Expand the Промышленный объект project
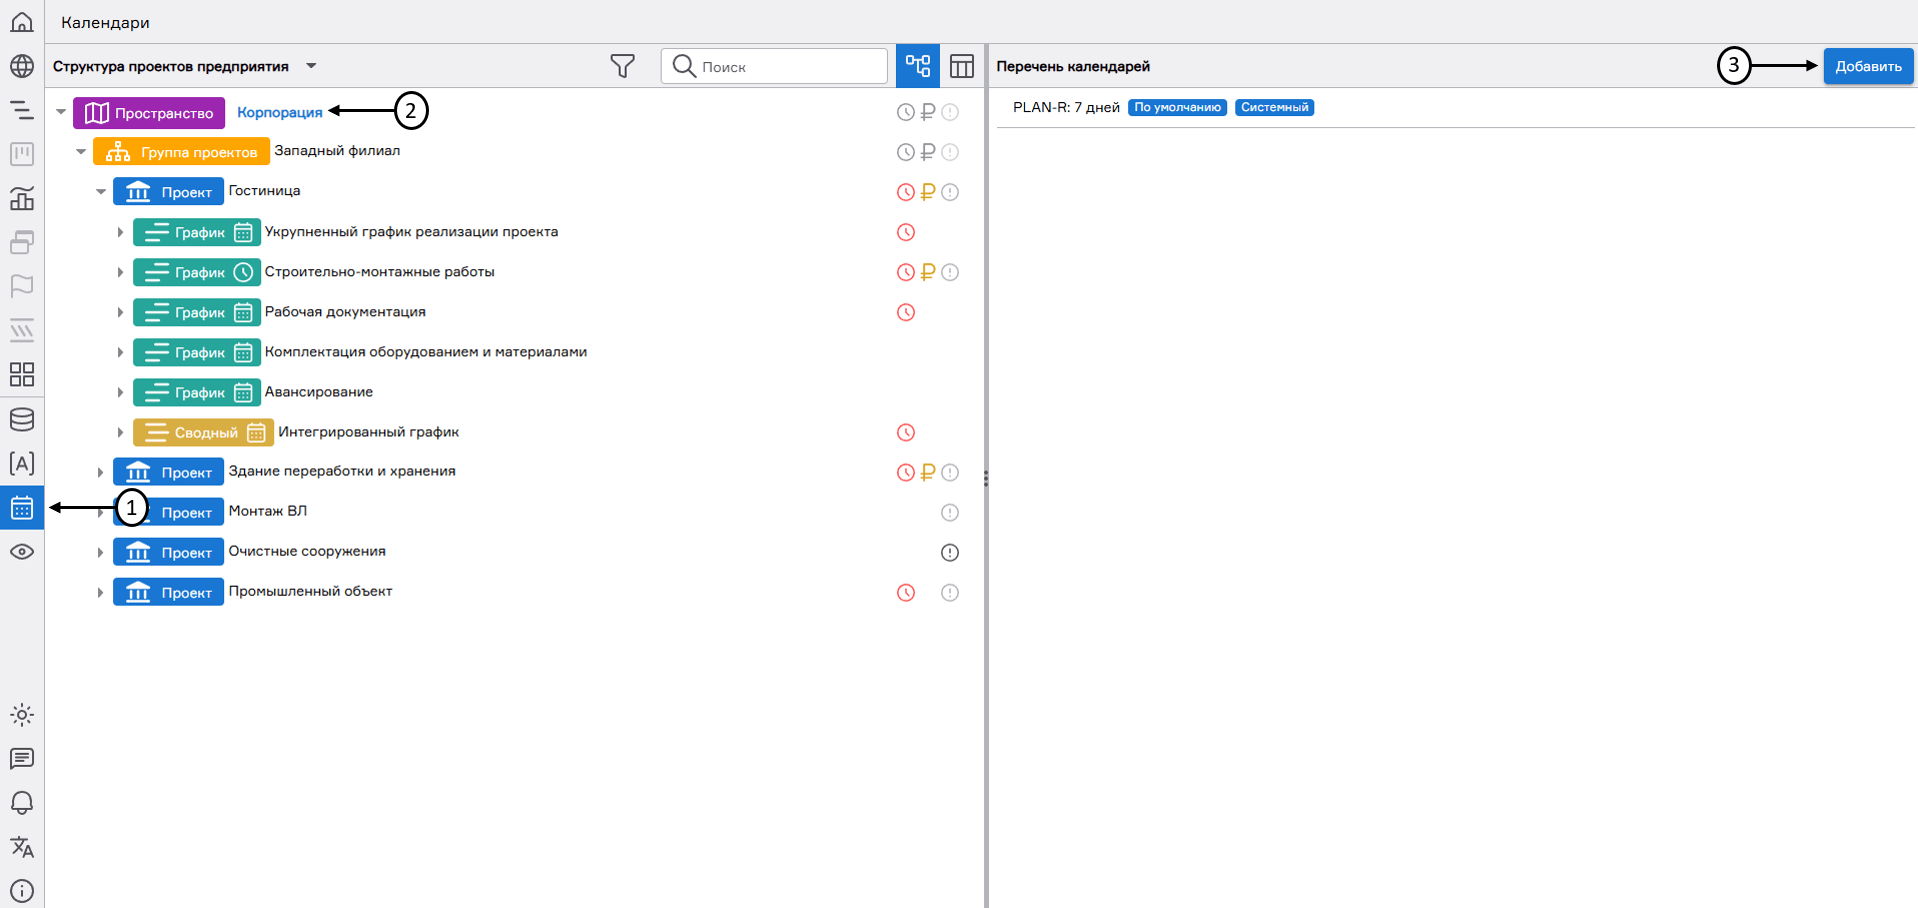 [100, 593]
